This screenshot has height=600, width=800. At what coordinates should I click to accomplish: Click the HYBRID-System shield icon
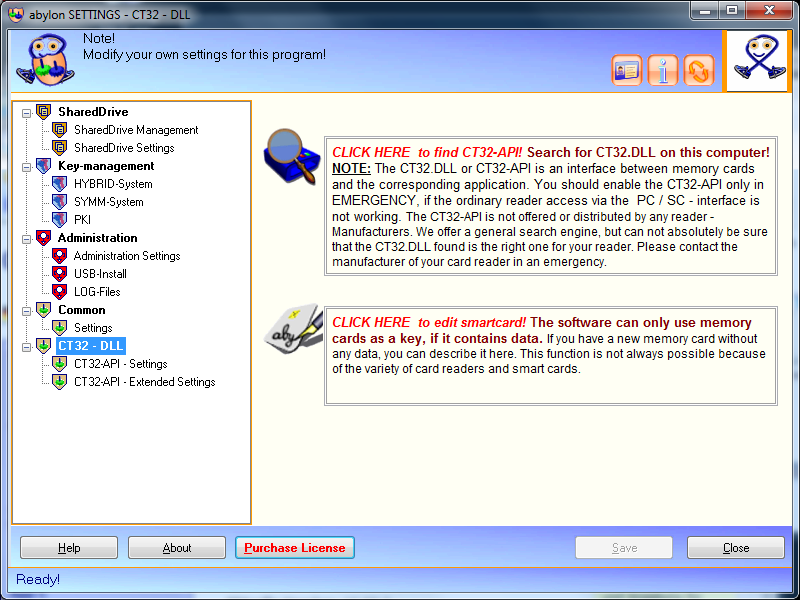(x=60, y=184)
